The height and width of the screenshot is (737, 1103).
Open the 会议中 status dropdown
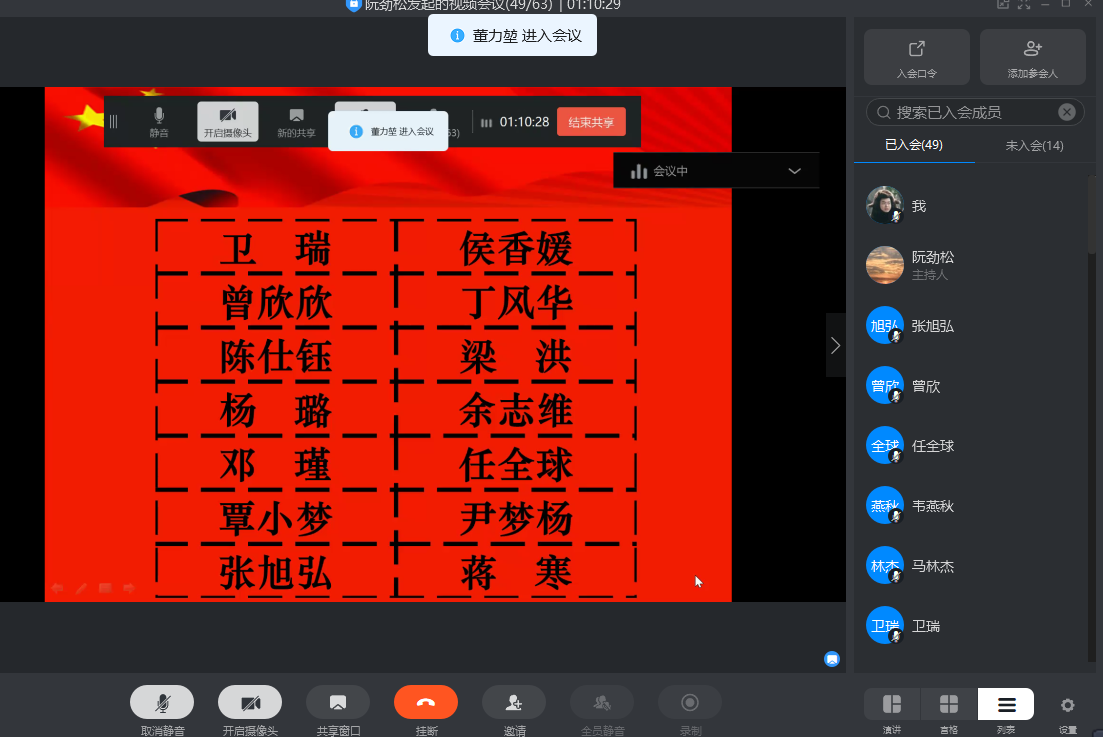coord(716,169)
